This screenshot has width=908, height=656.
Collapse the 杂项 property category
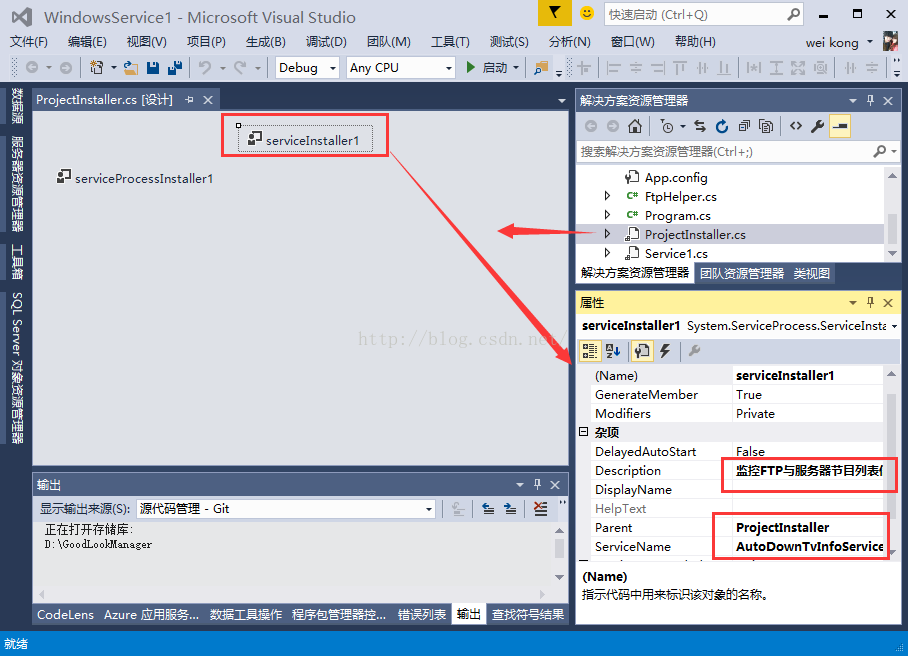click(x=584, y=432)
